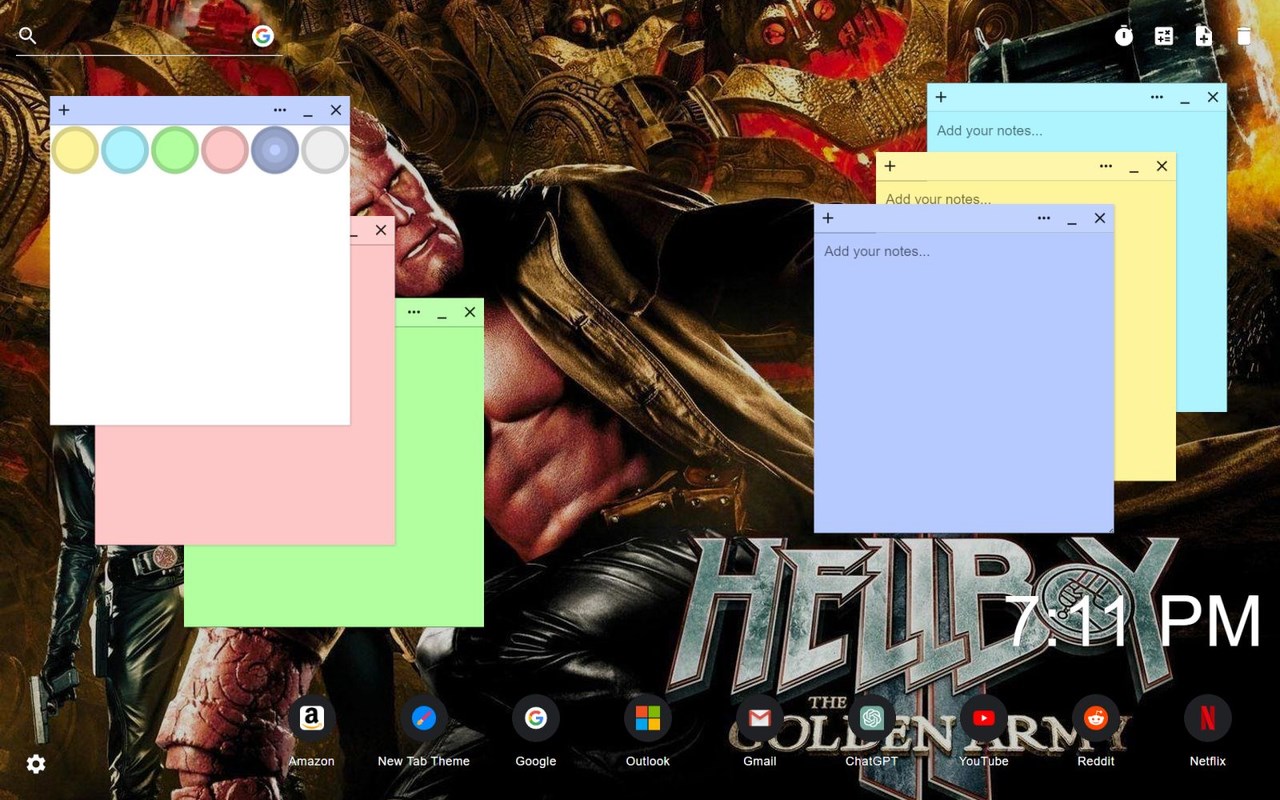Open the YouTube shortcut
Screen dimensions: 1280x800
coord(984,718)
